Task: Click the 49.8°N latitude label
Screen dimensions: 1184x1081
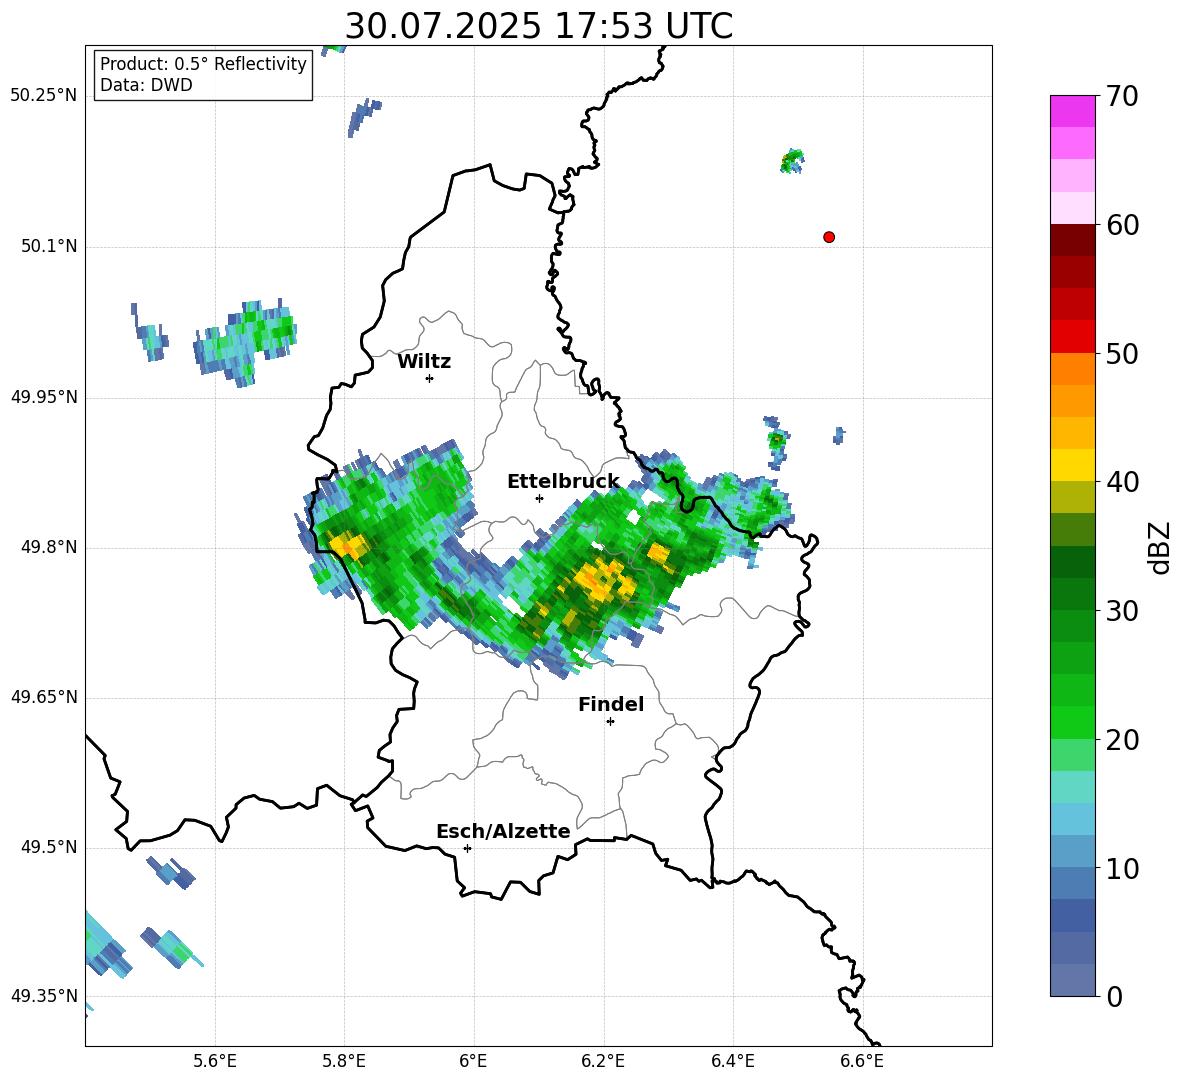Action: [48, 547]
